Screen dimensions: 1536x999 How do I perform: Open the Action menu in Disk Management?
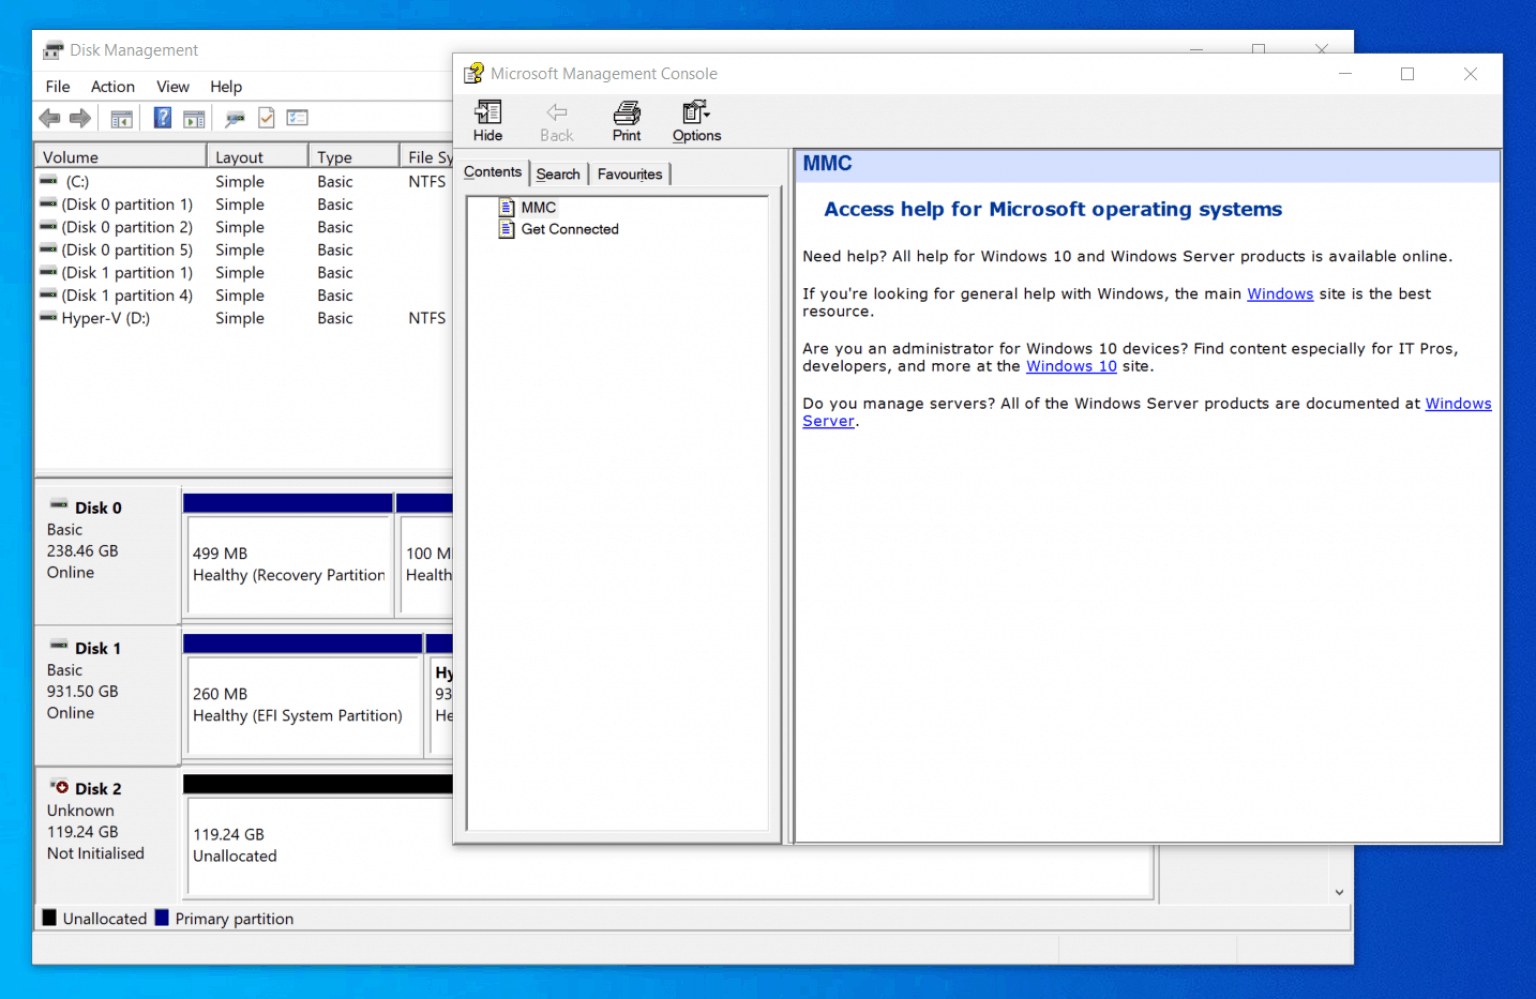112,87
